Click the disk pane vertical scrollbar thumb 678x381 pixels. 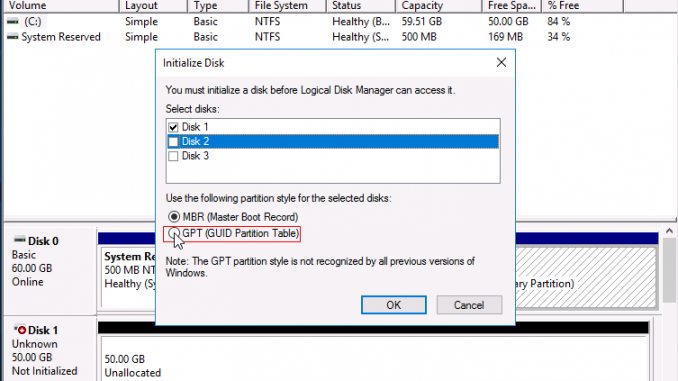(669, 270)
